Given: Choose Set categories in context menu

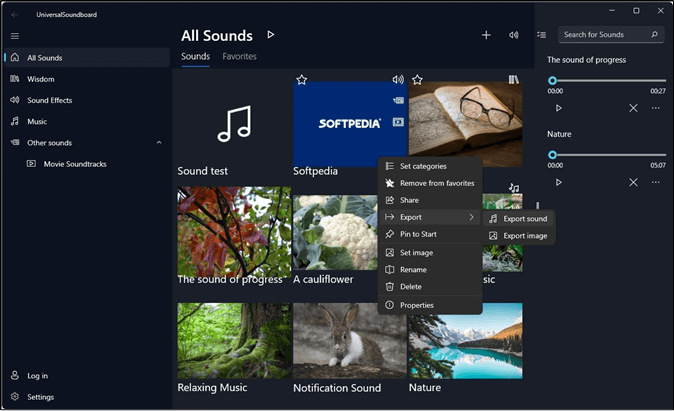Looking at the screenshot, I should click(422, 166).
